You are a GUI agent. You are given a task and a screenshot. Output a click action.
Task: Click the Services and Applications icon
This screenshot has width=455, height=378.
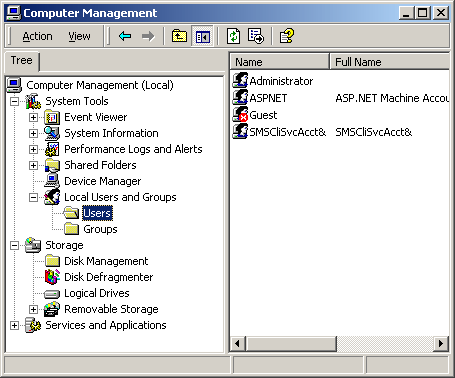(x=33, y=325)
